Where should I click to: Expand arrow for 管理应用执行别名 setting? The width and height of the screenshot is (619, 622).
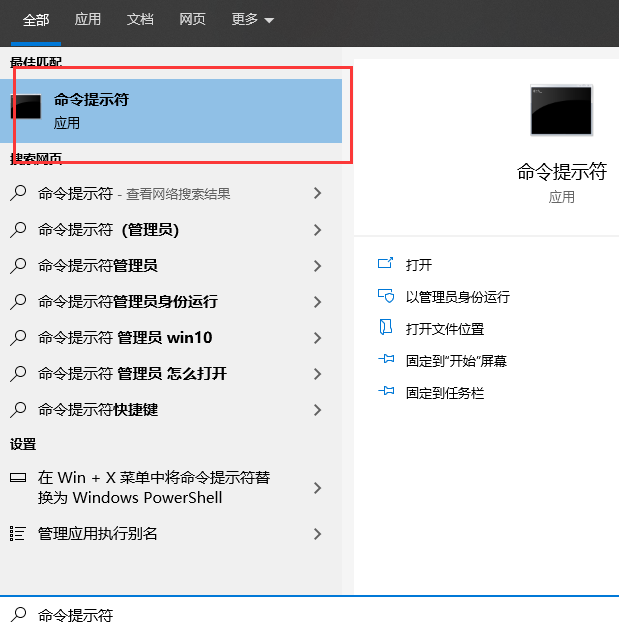317,534
